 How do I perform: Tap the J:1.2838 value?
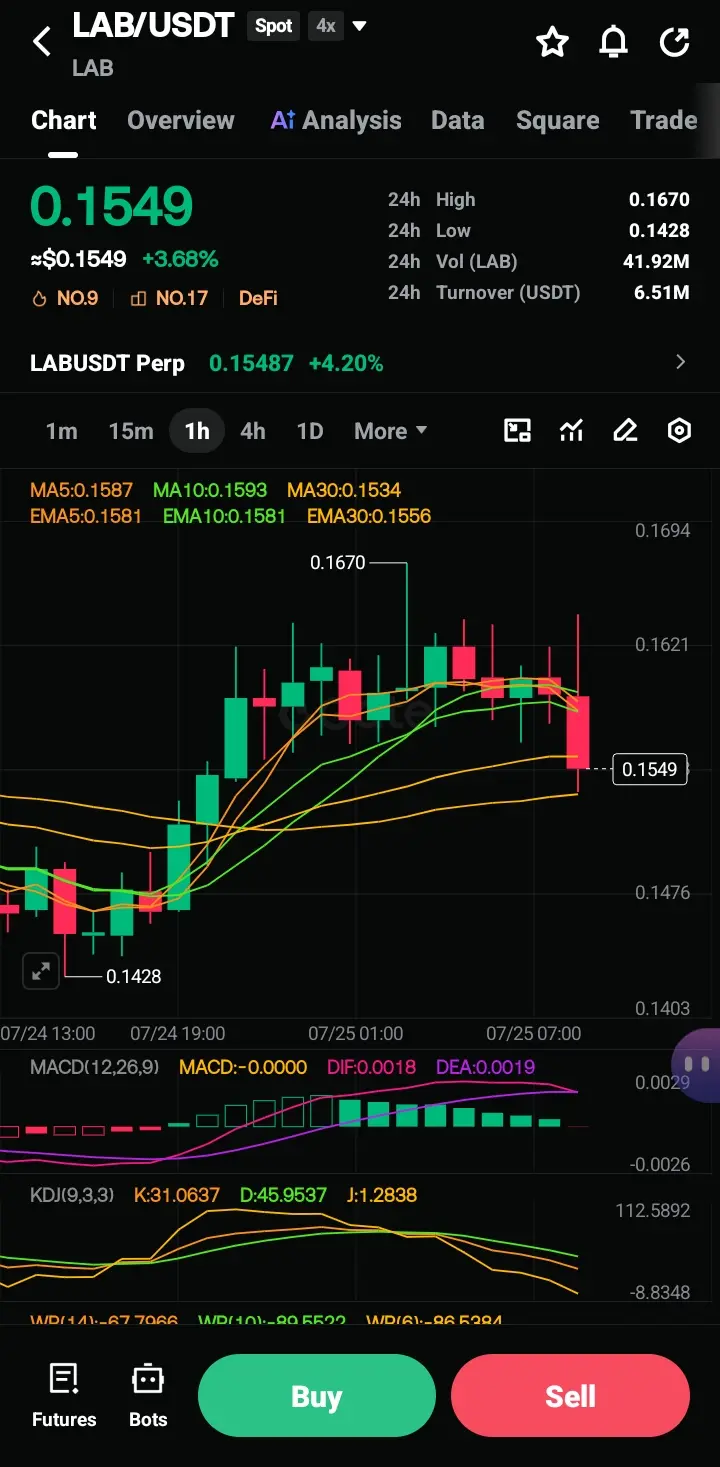[381, 1194]
